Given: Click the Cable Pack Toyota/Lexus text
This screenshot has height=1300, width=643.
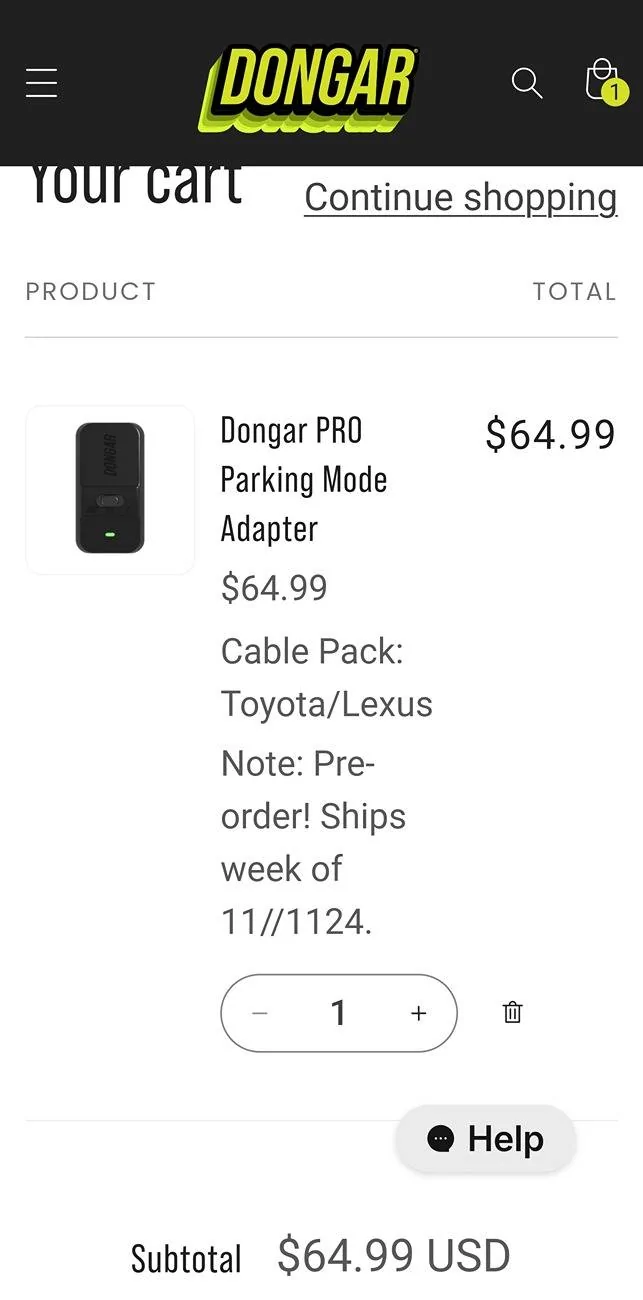Looking at the screenshot, I should pos(326,677).
